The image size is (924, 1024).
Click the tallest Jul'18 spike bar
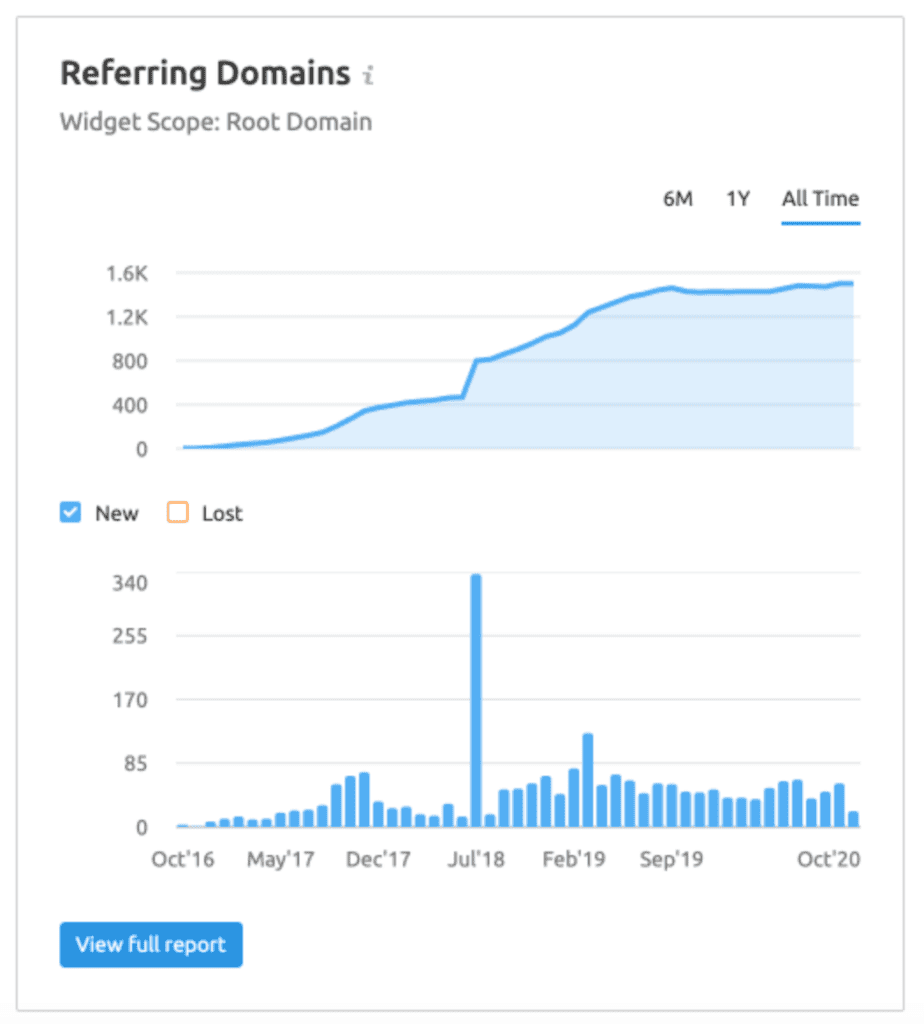tap(476, 701)
